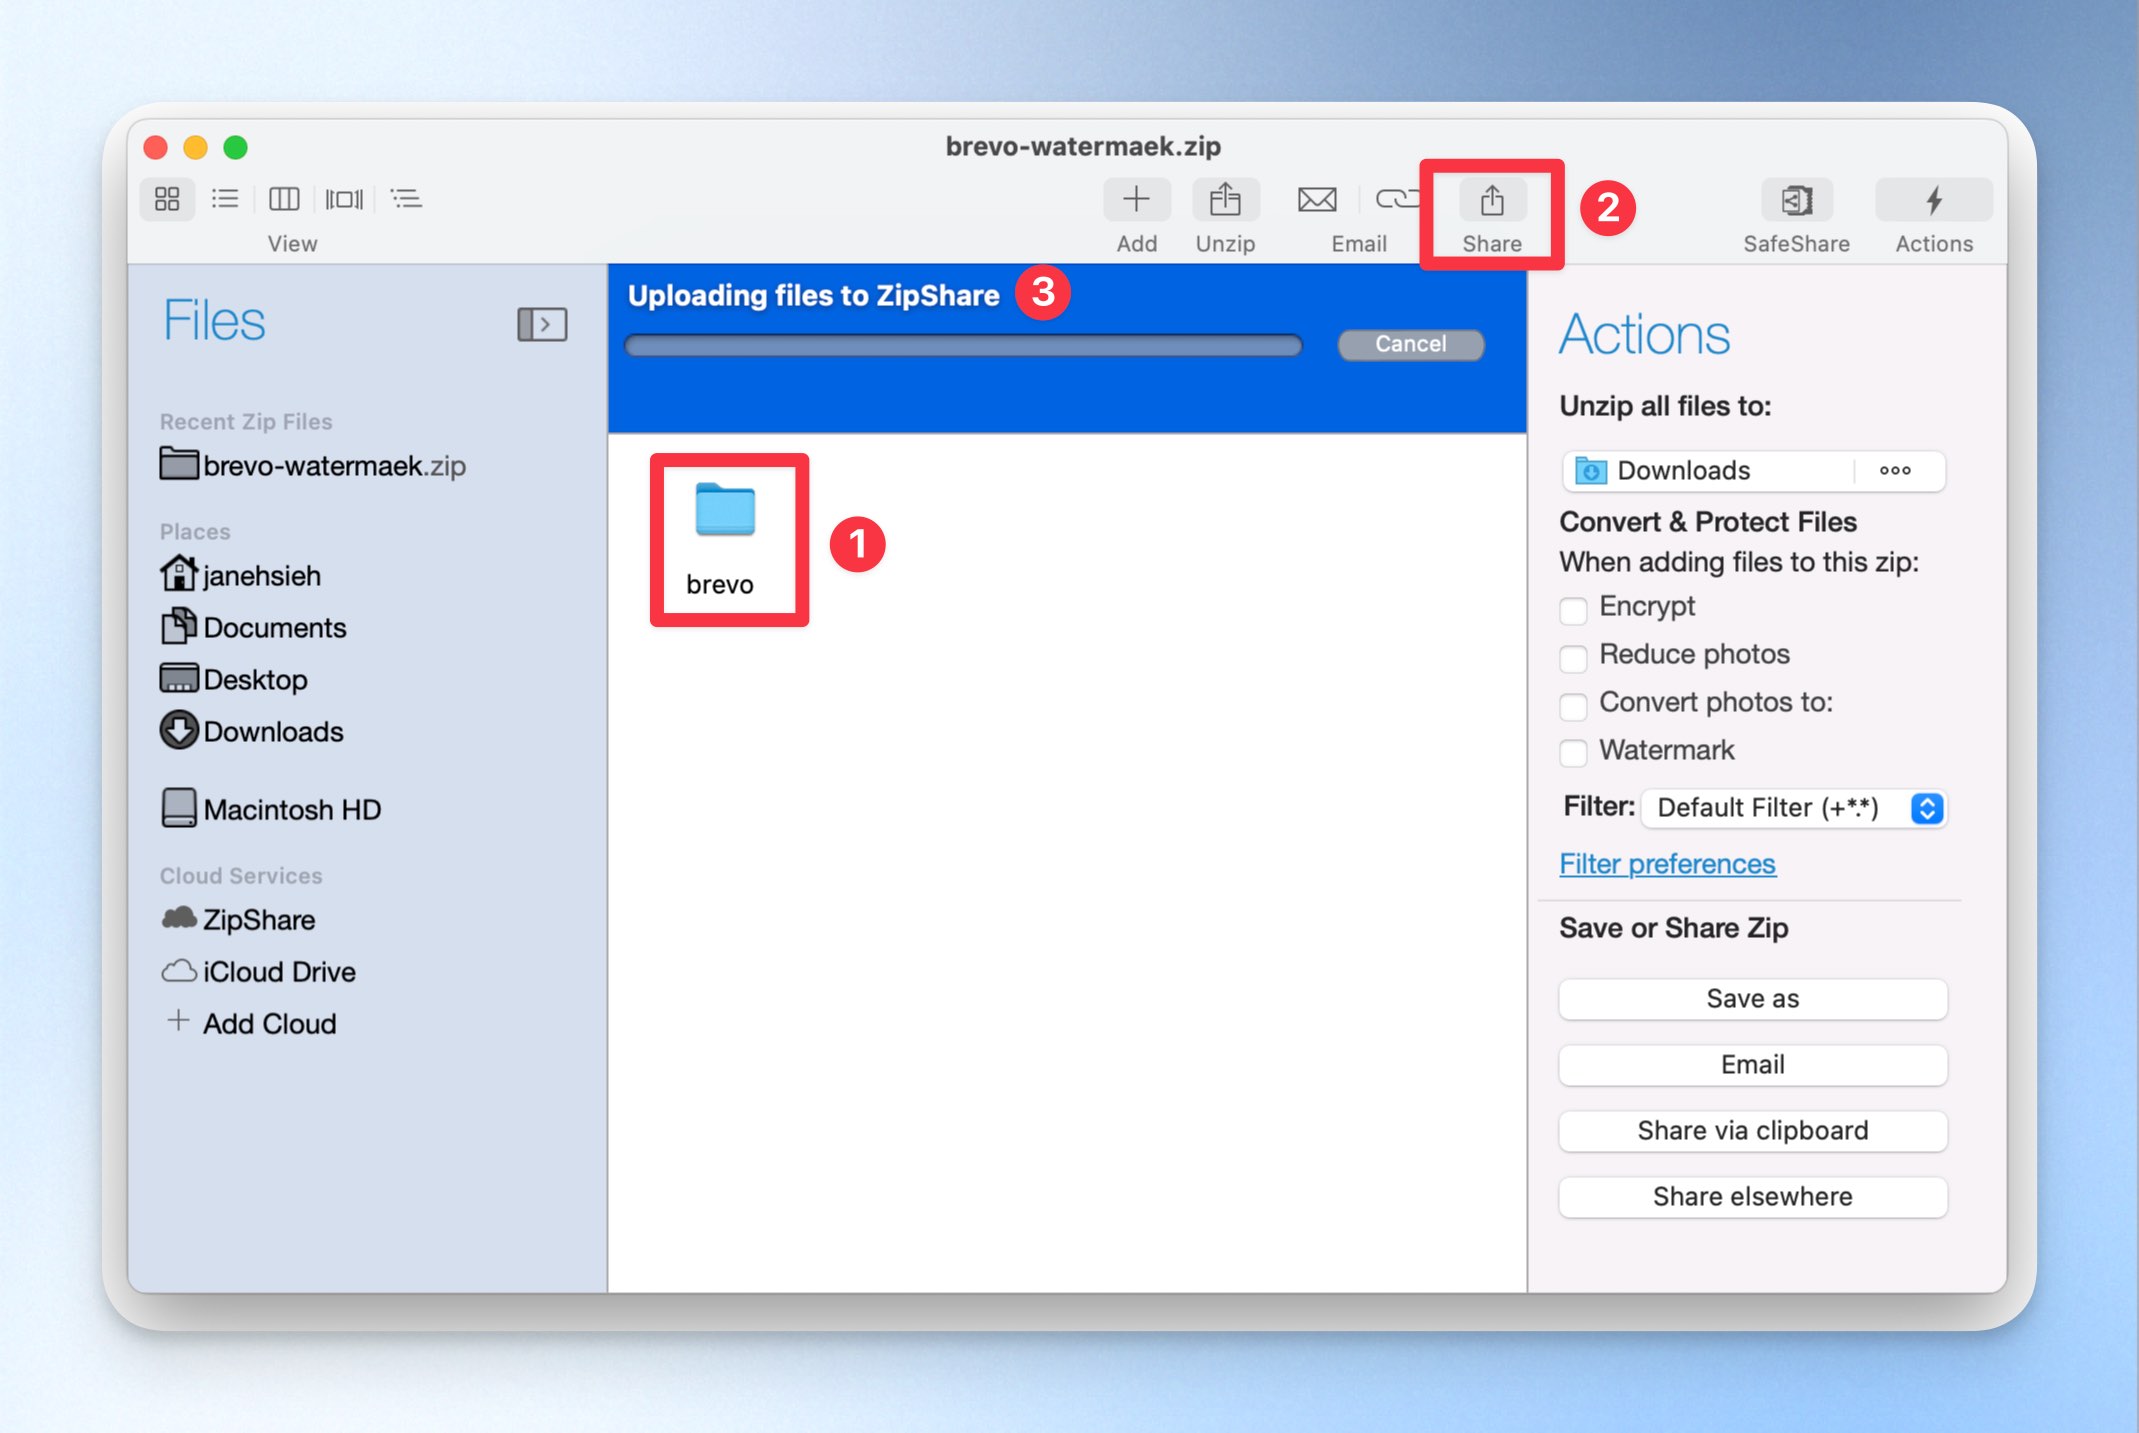2139x1433 pixels.
Task: Click the Email envelope toolbar icon
Action: [x=1317, y=199]
